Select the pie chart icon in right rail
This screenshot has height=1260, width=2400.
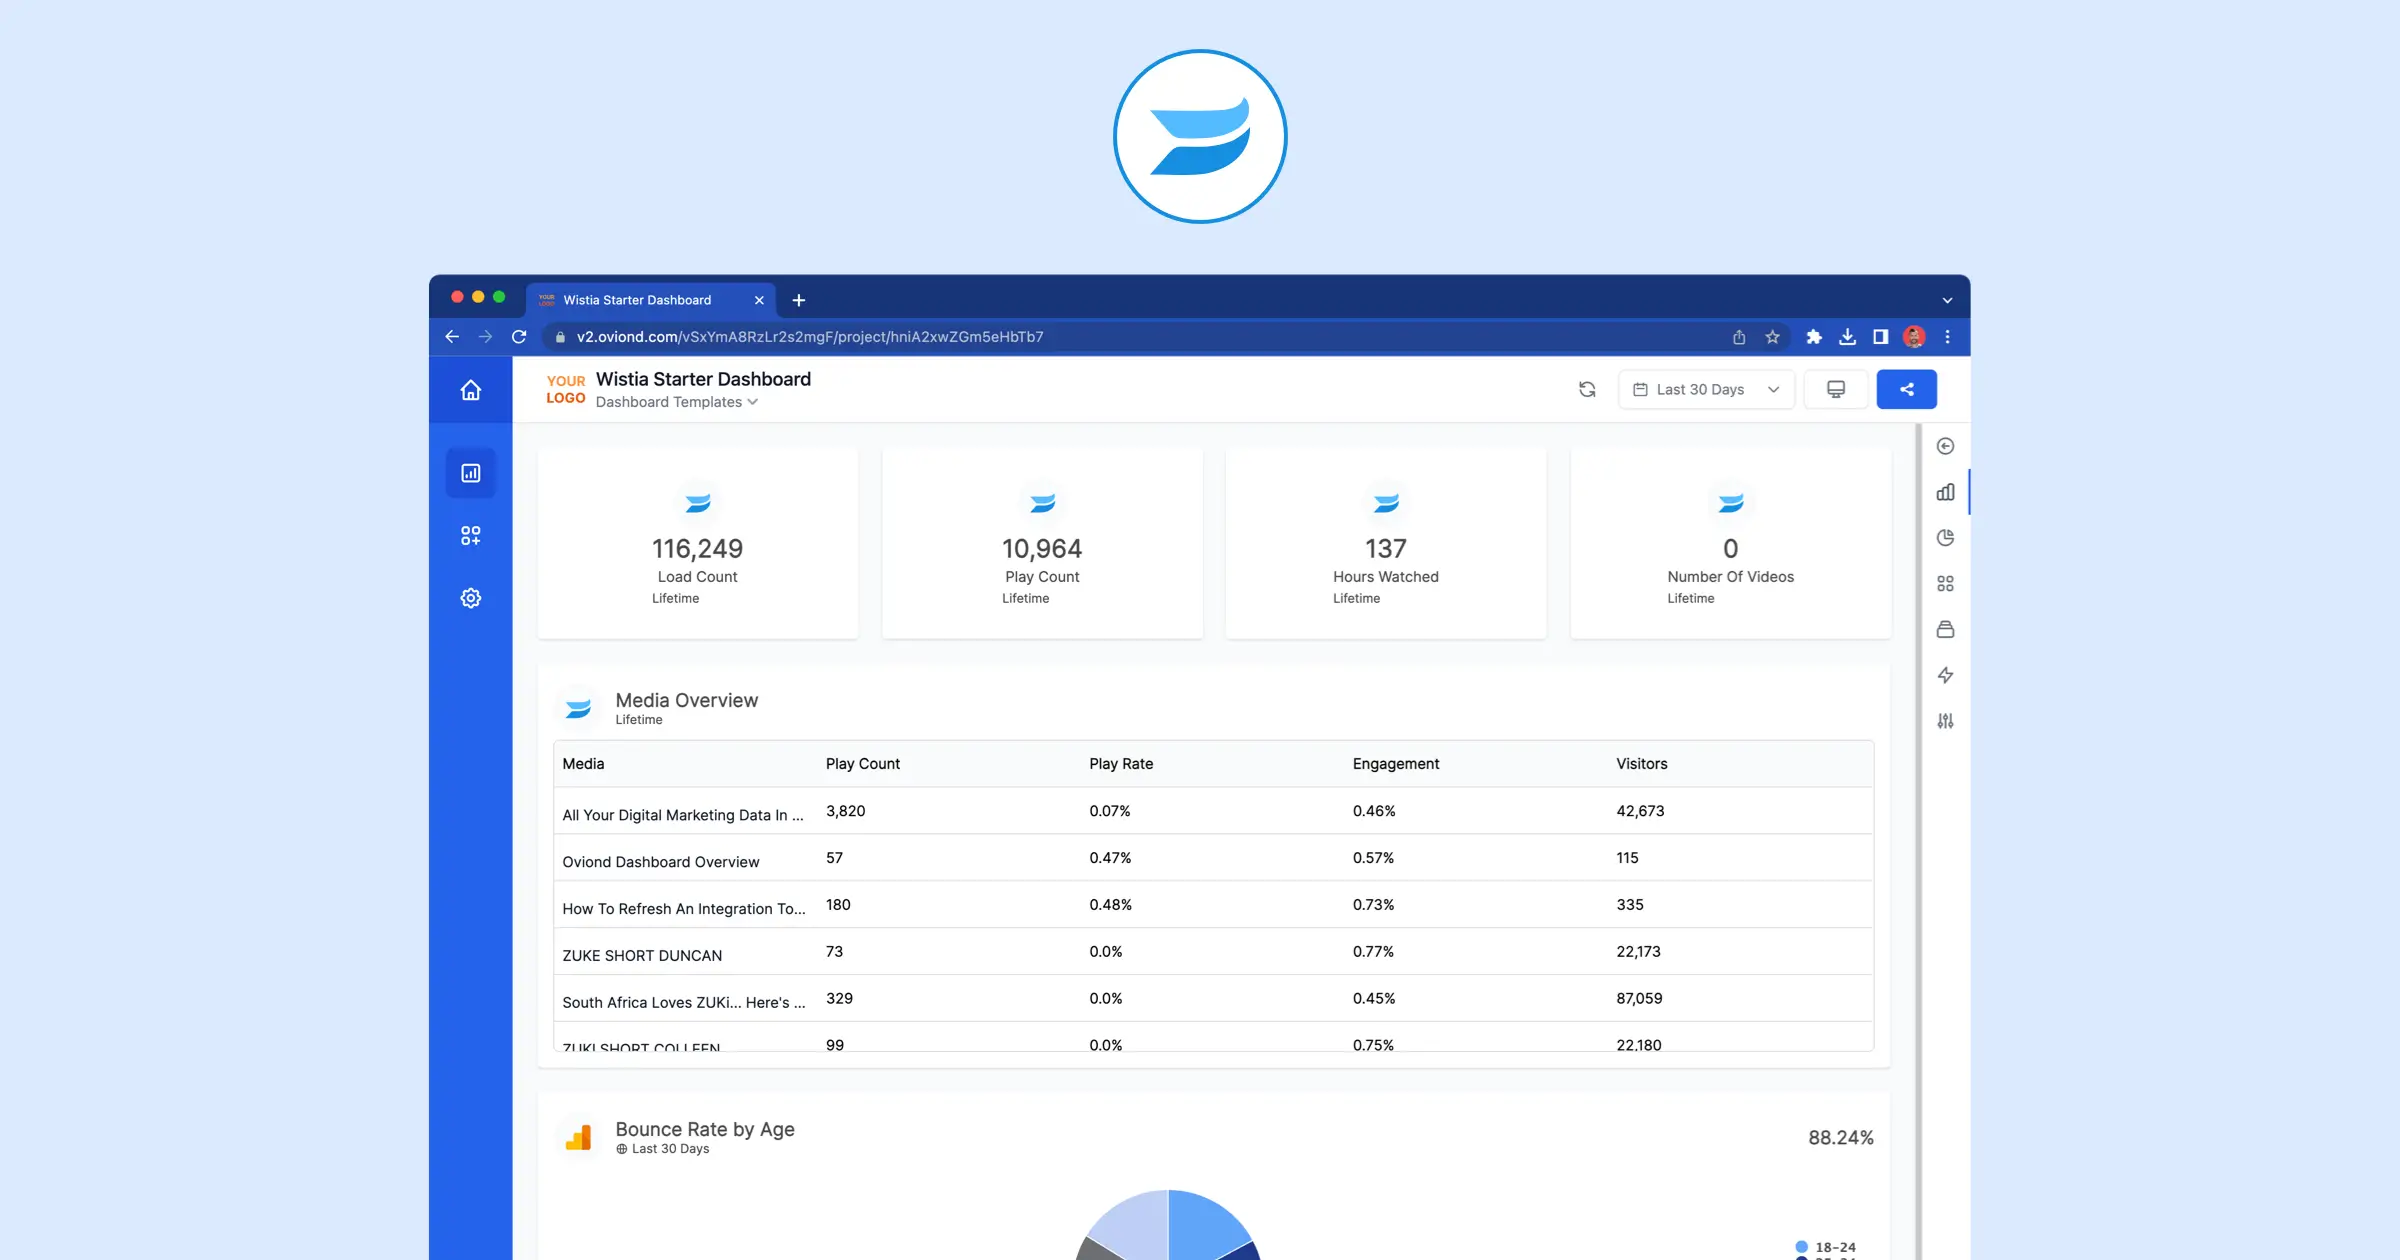(x=1945, y=538)
